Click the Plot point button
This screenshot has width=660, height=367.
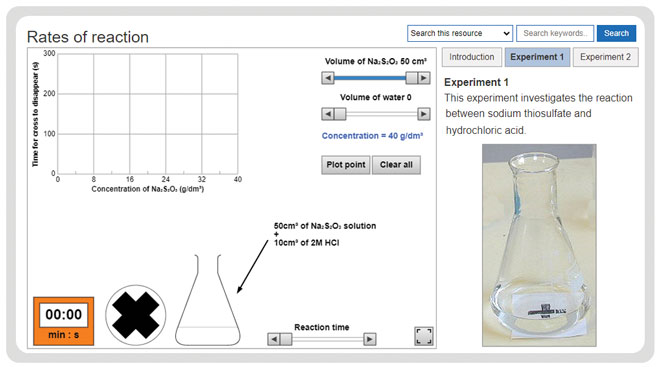346,165
